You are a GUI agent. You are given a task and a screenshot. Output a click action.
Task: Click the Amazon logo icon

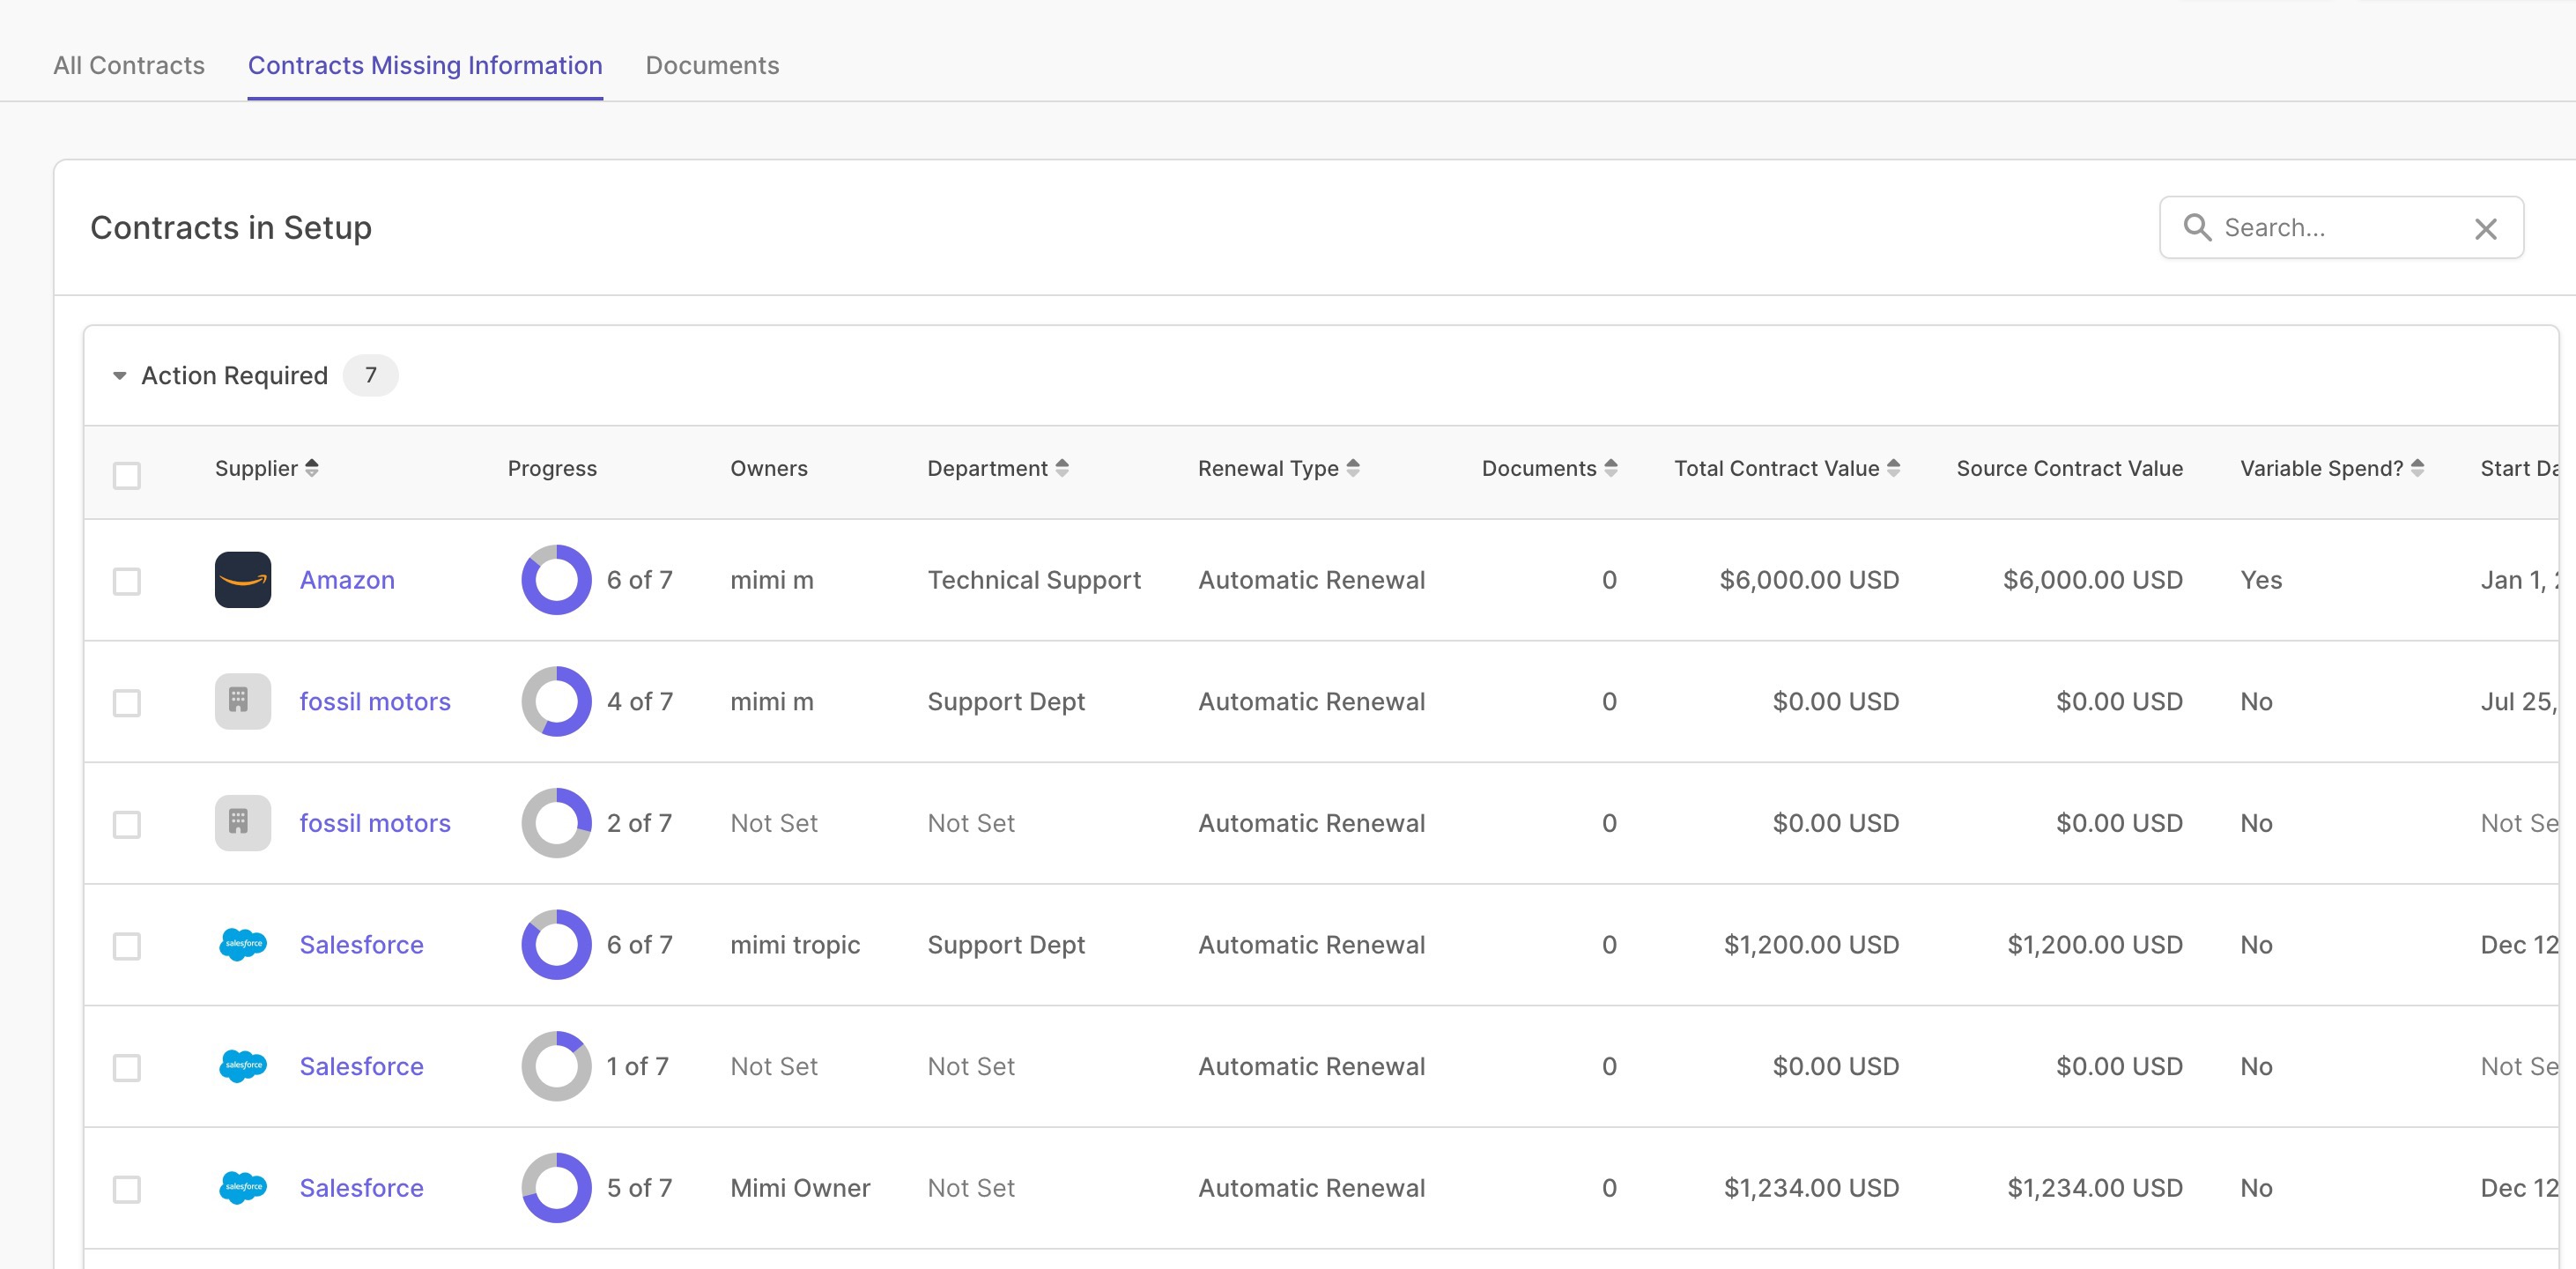pyautogui.click(x=243, y=580)
